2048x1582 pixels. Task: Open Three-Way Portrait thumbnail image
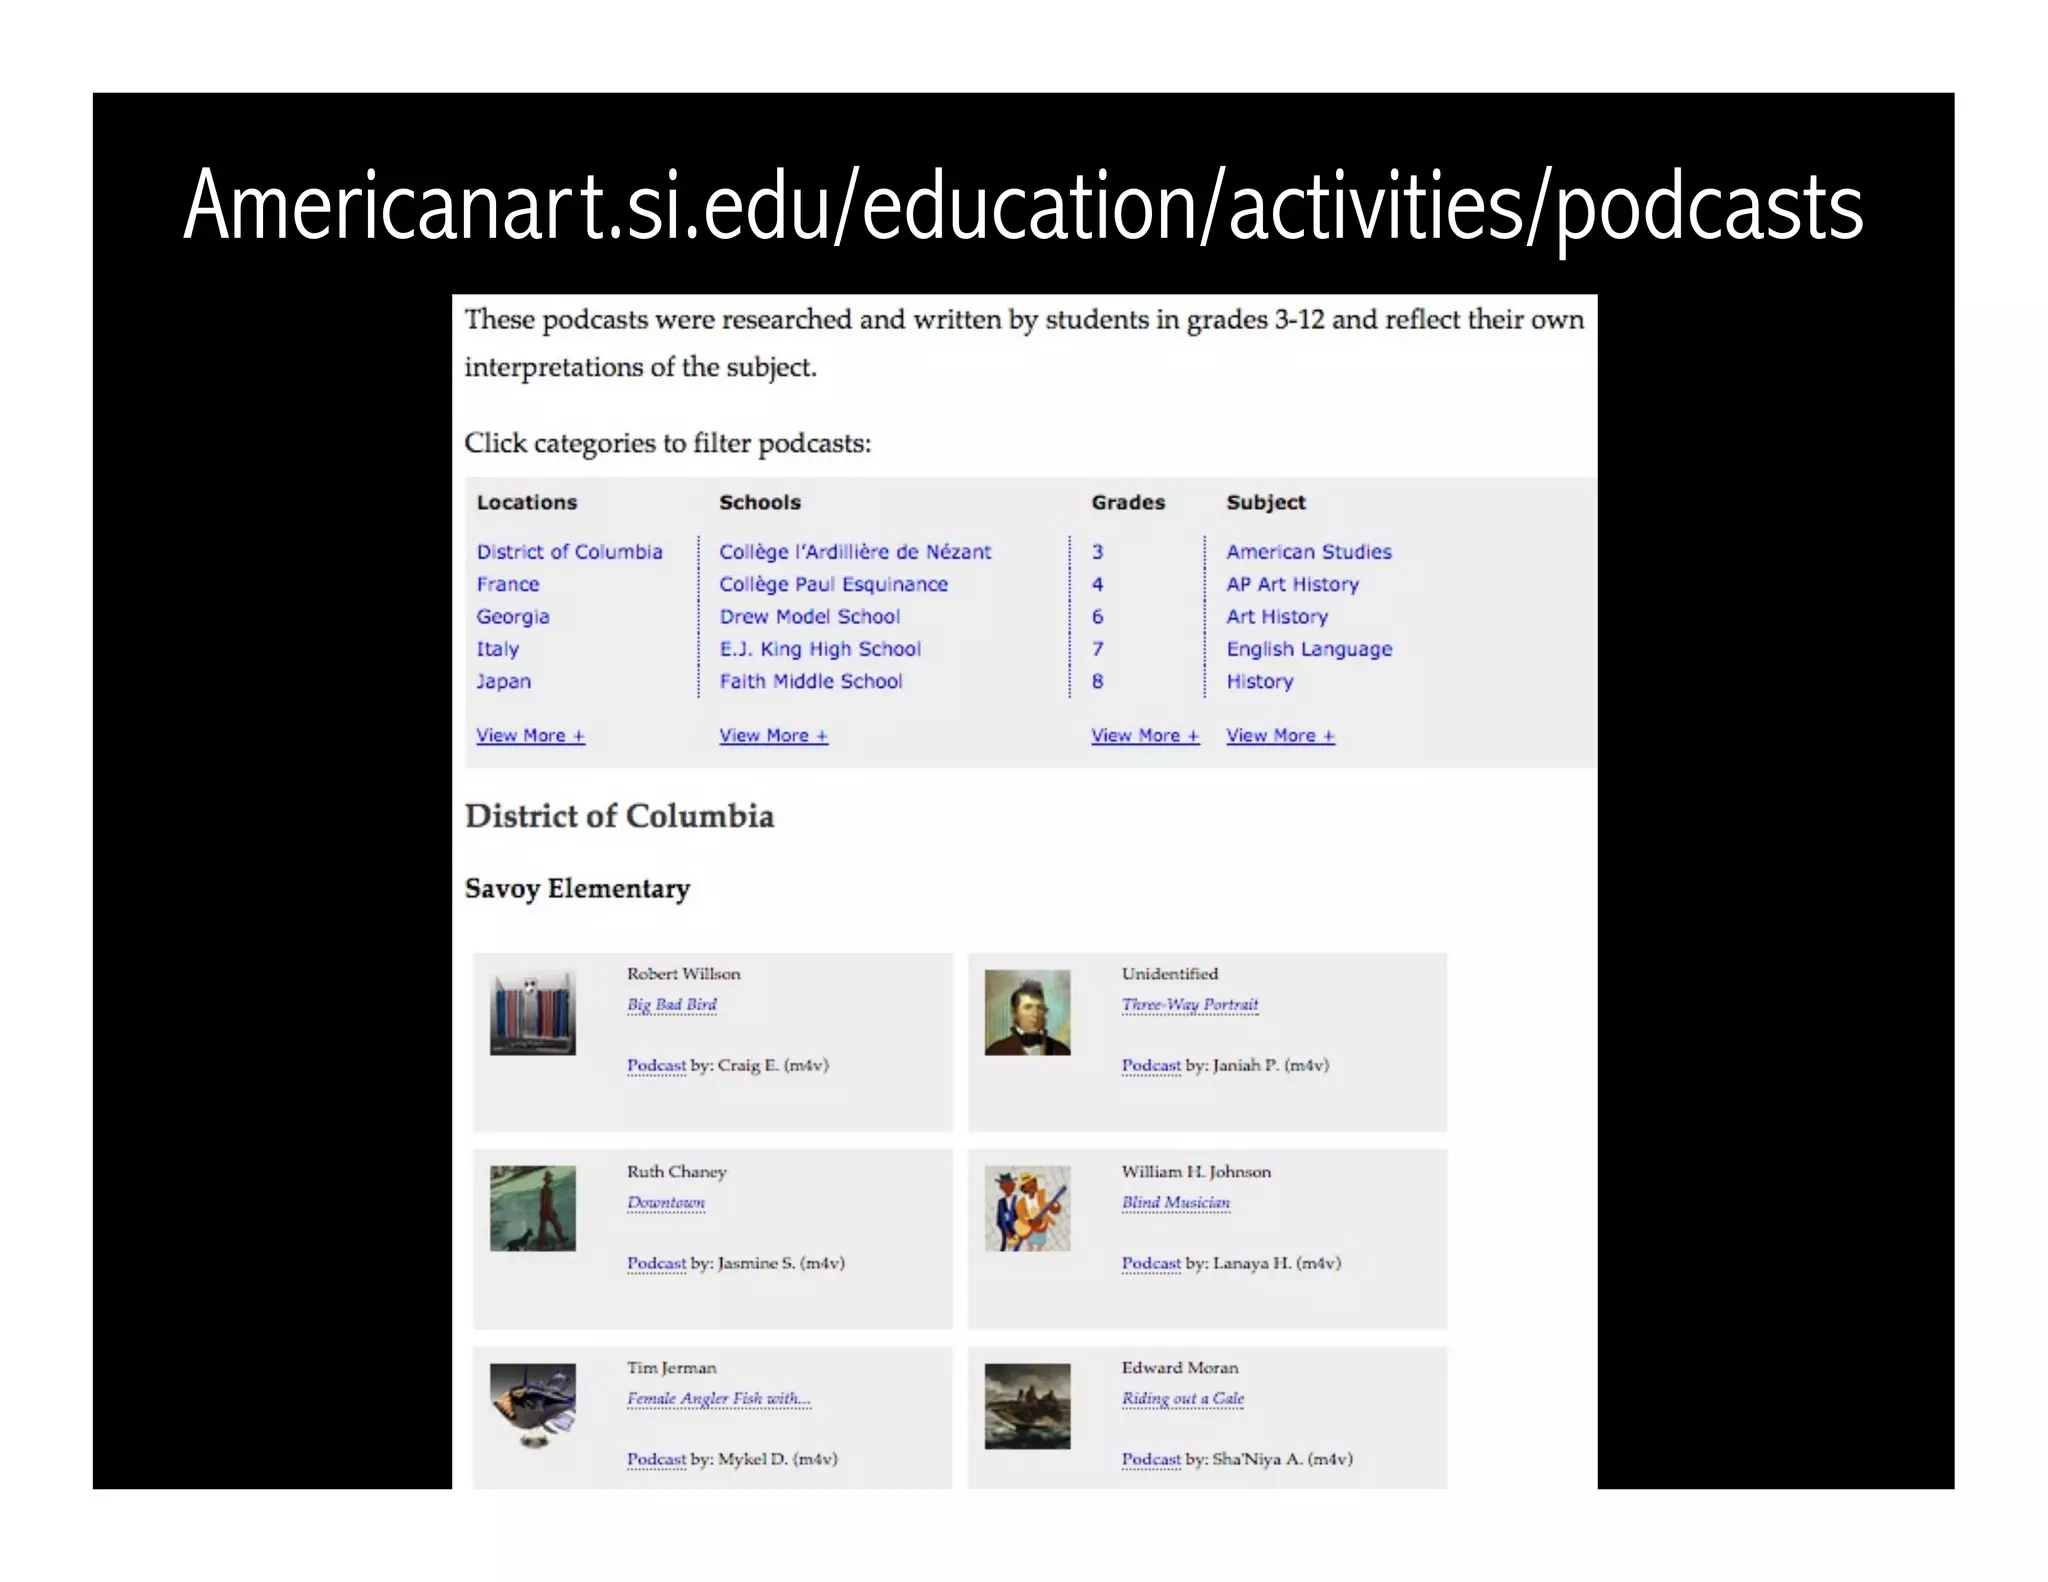[1027, 1013]
